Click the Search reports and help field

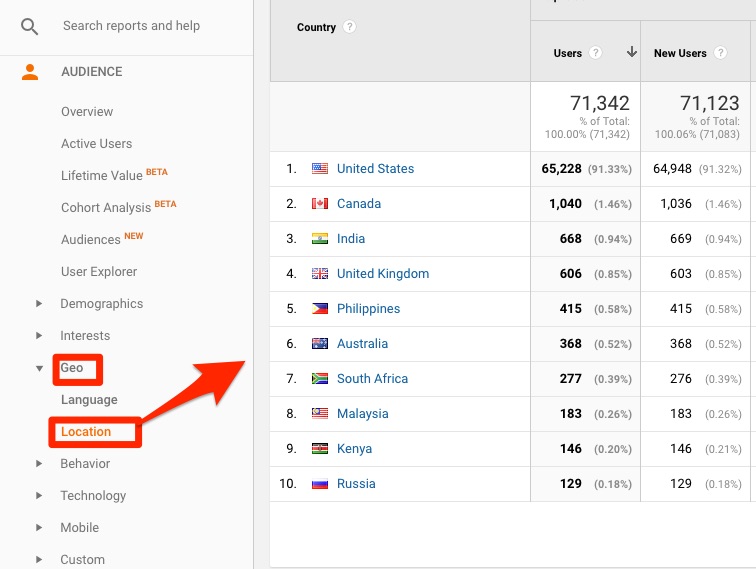[x=131, y=26]
